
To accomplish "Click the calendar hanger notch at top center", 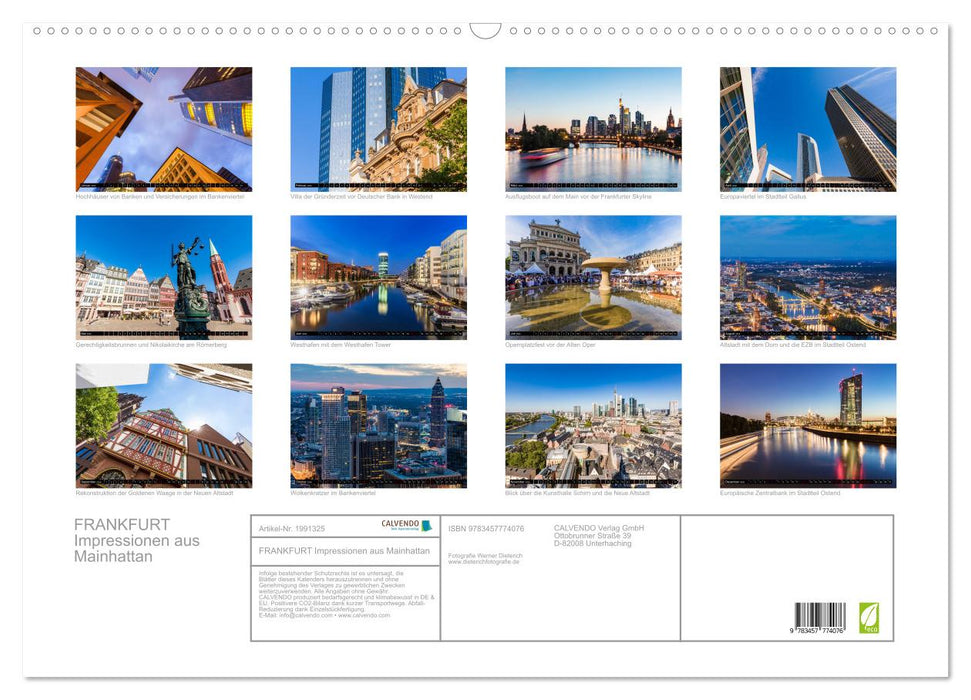I will [x=485, y=30].
